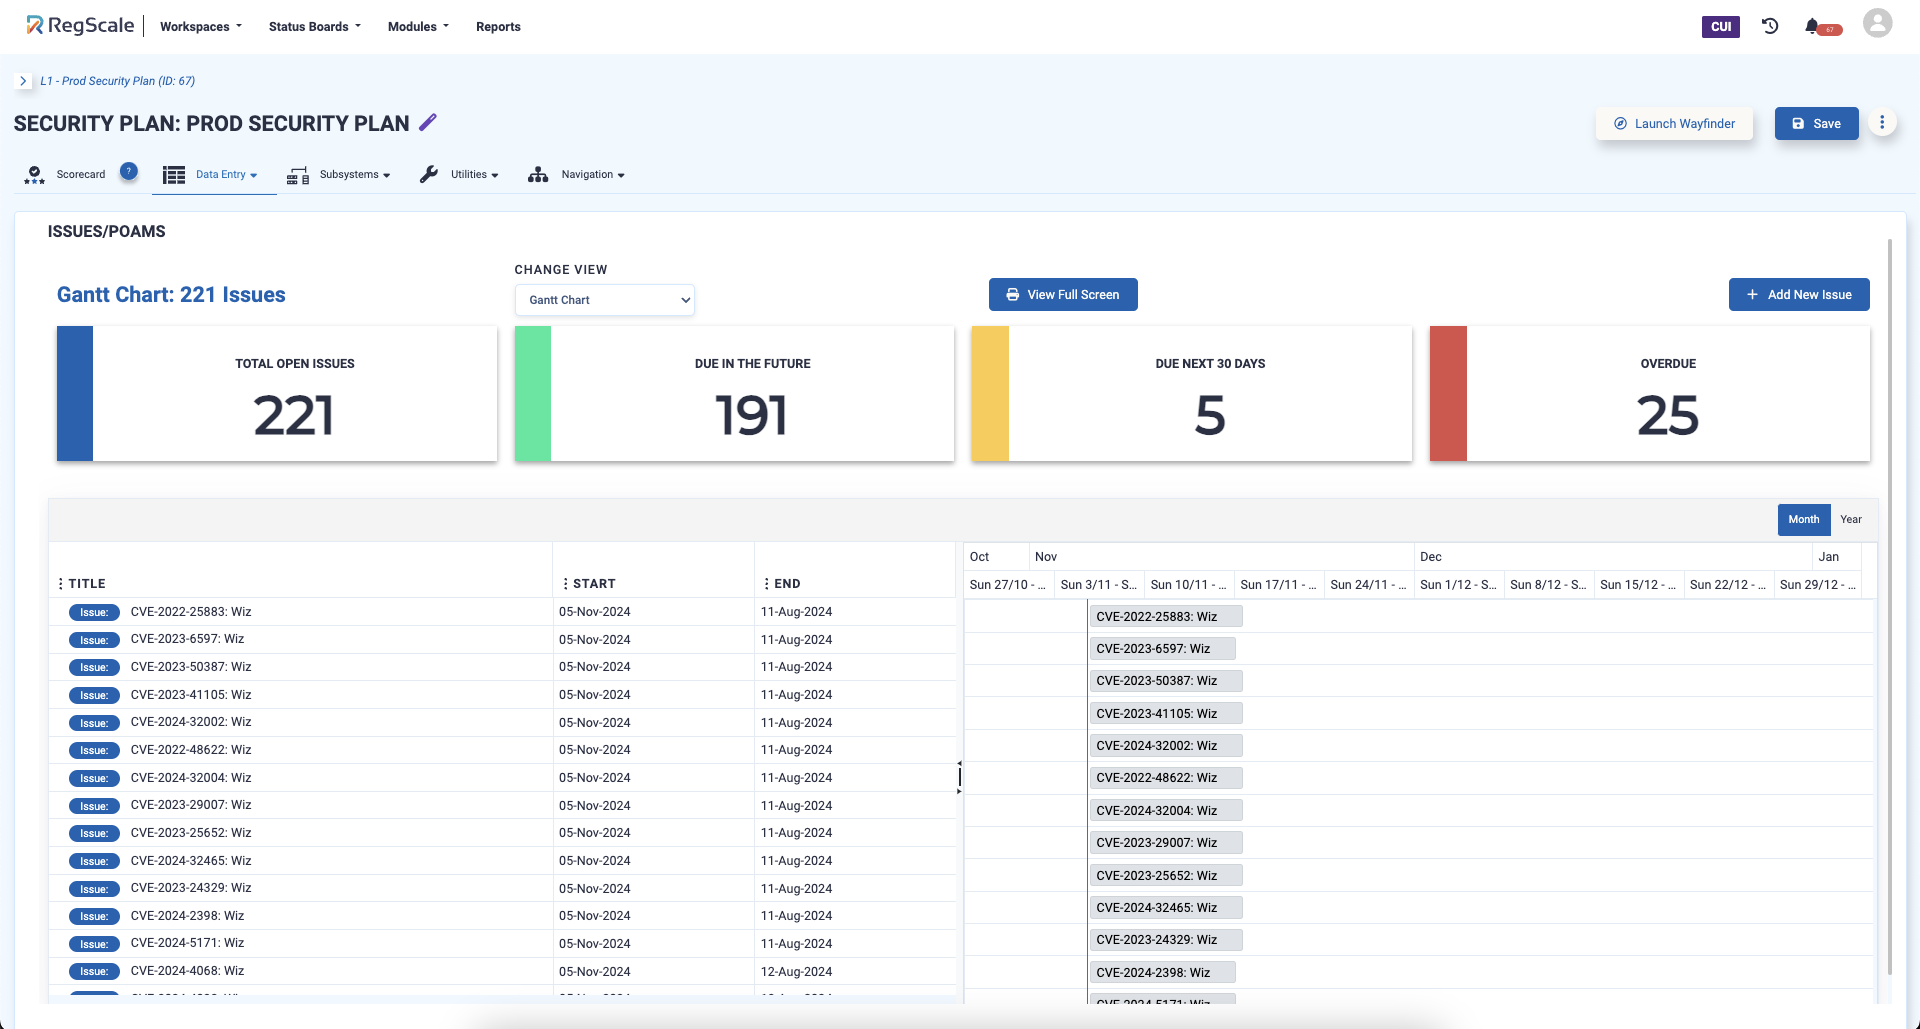Click the CUI classification badge
Screen dimensions: 1920x1029
coord(1721,27)
